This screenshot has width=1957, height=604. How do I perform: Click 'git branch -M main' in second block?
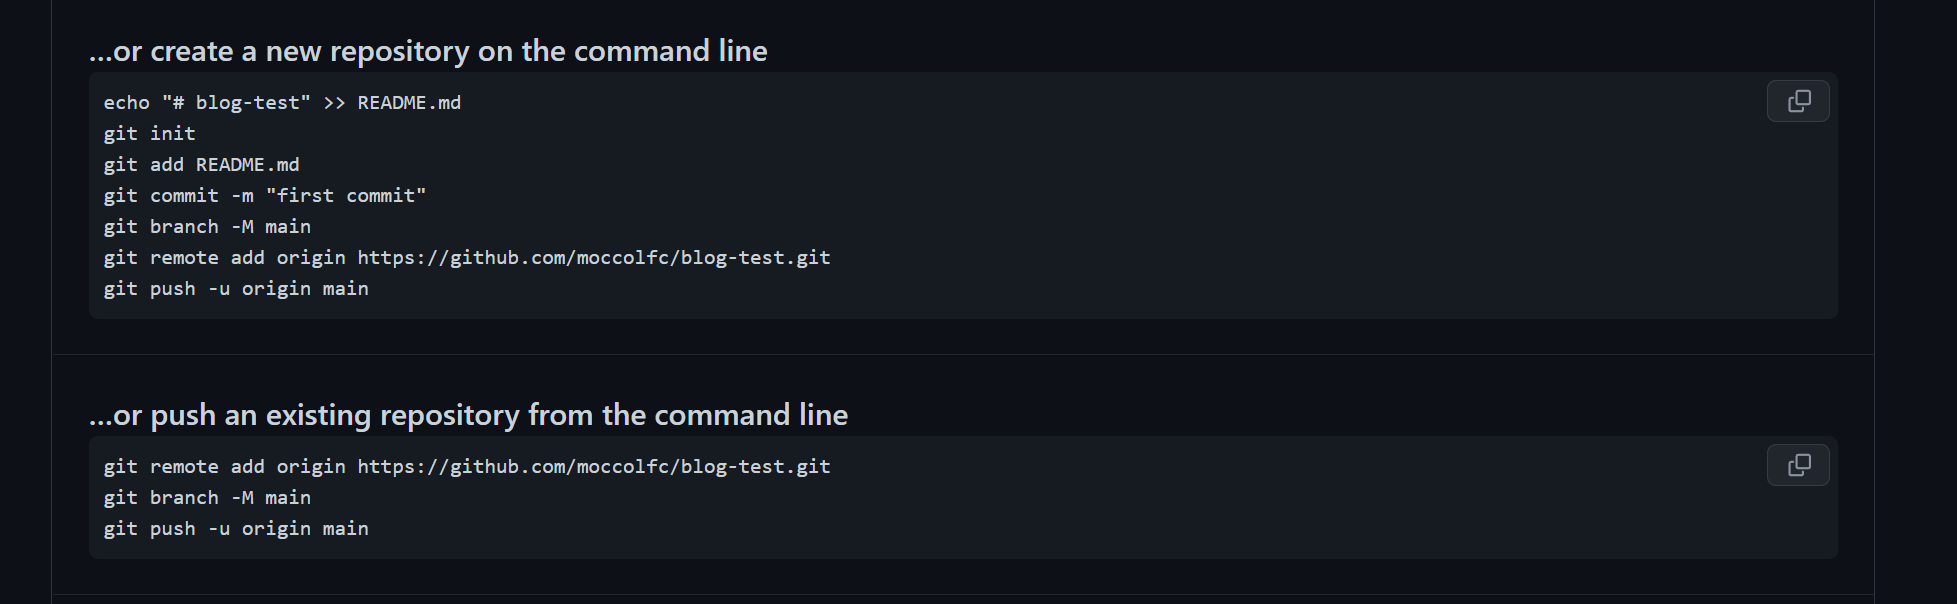click(x=207, y=498)
